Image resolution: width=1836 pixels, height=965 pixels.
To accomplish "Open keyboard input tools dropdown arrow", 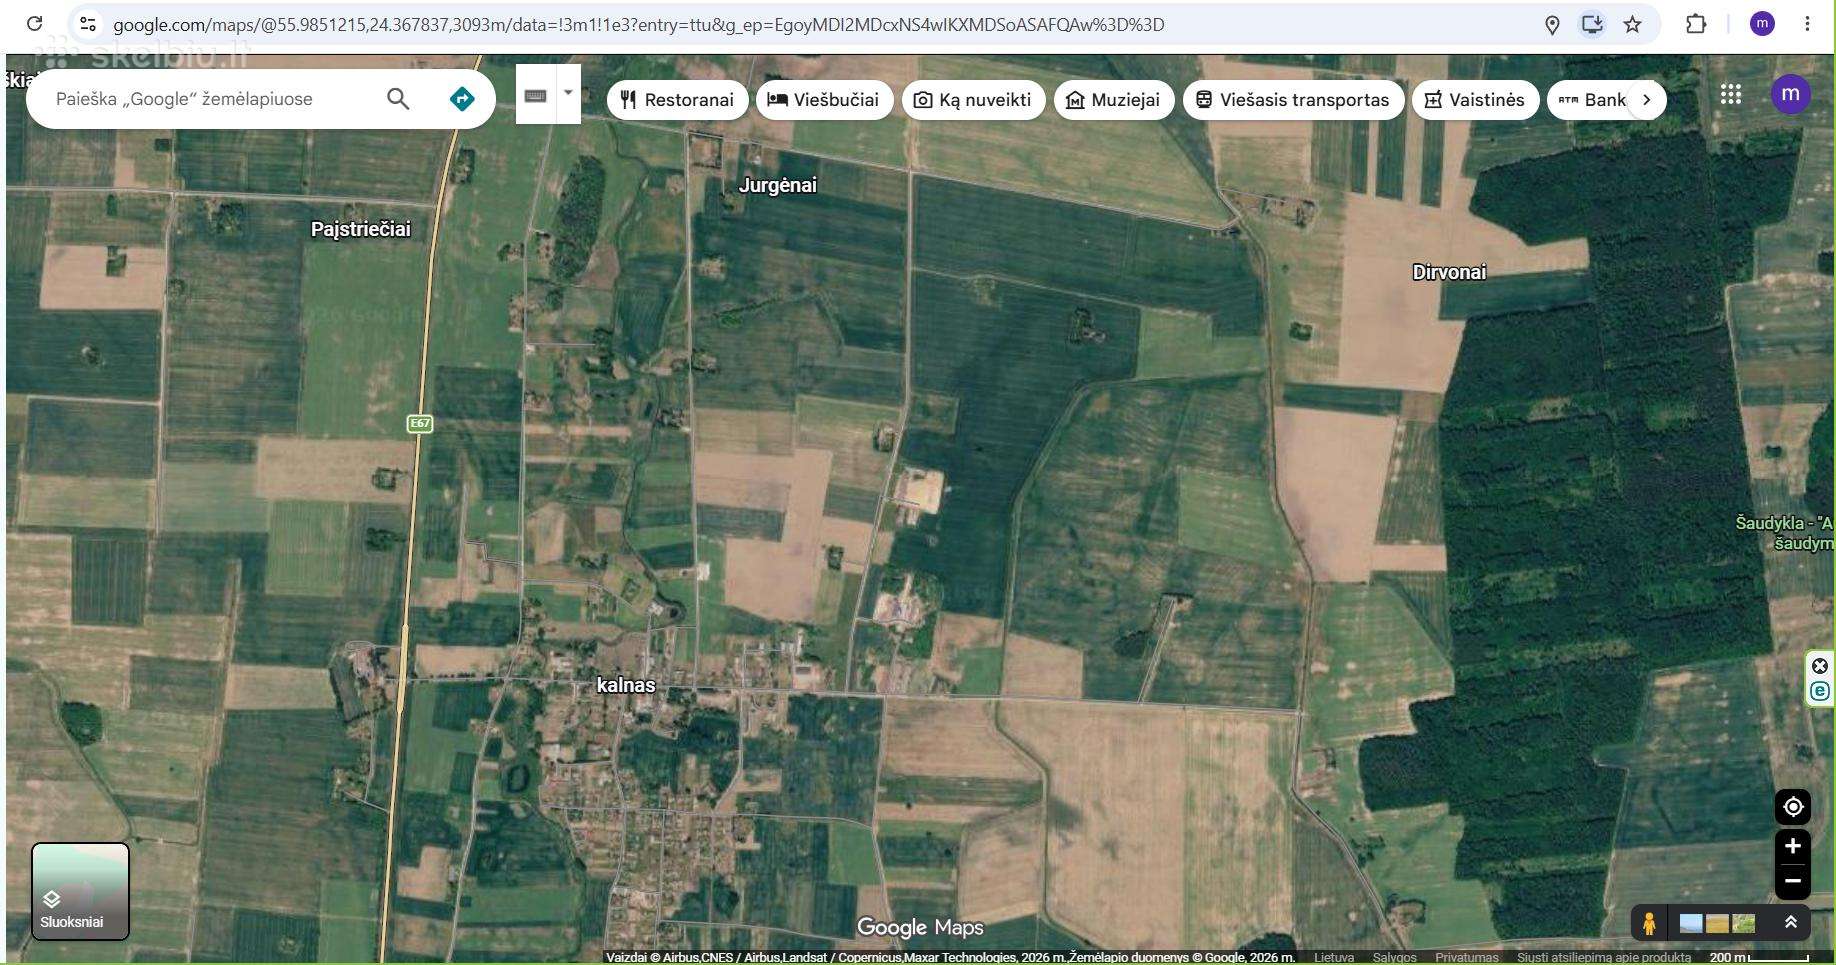I will (568, 93).
